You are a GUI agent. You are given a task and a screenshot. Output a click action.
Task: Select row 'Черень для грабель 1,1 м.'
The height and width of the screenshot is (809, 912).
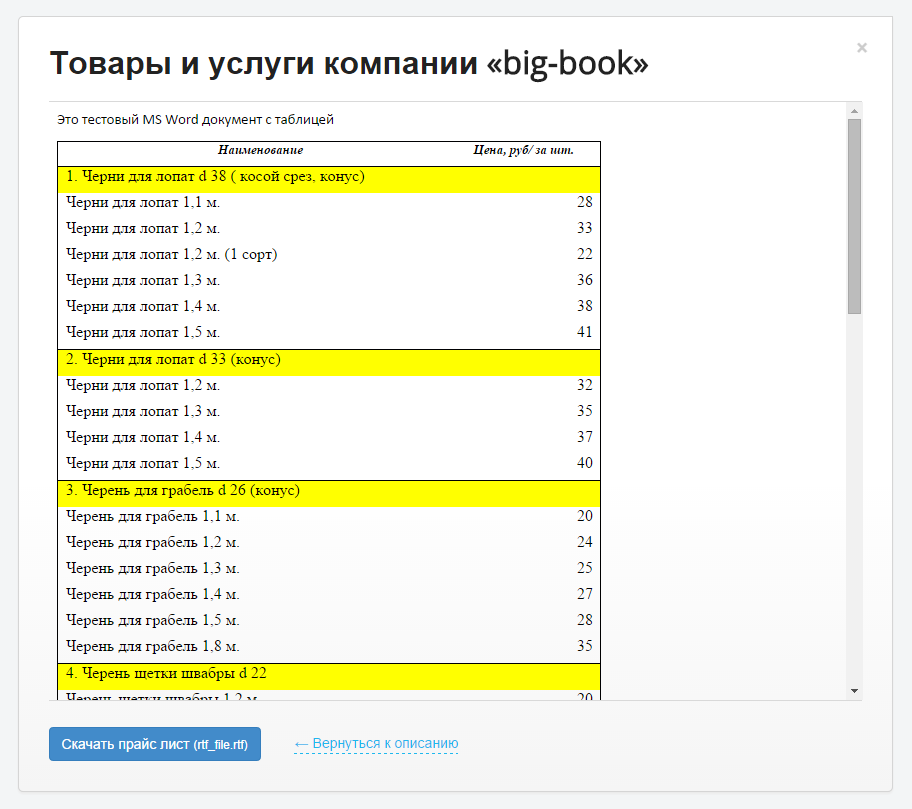point(153,516)
